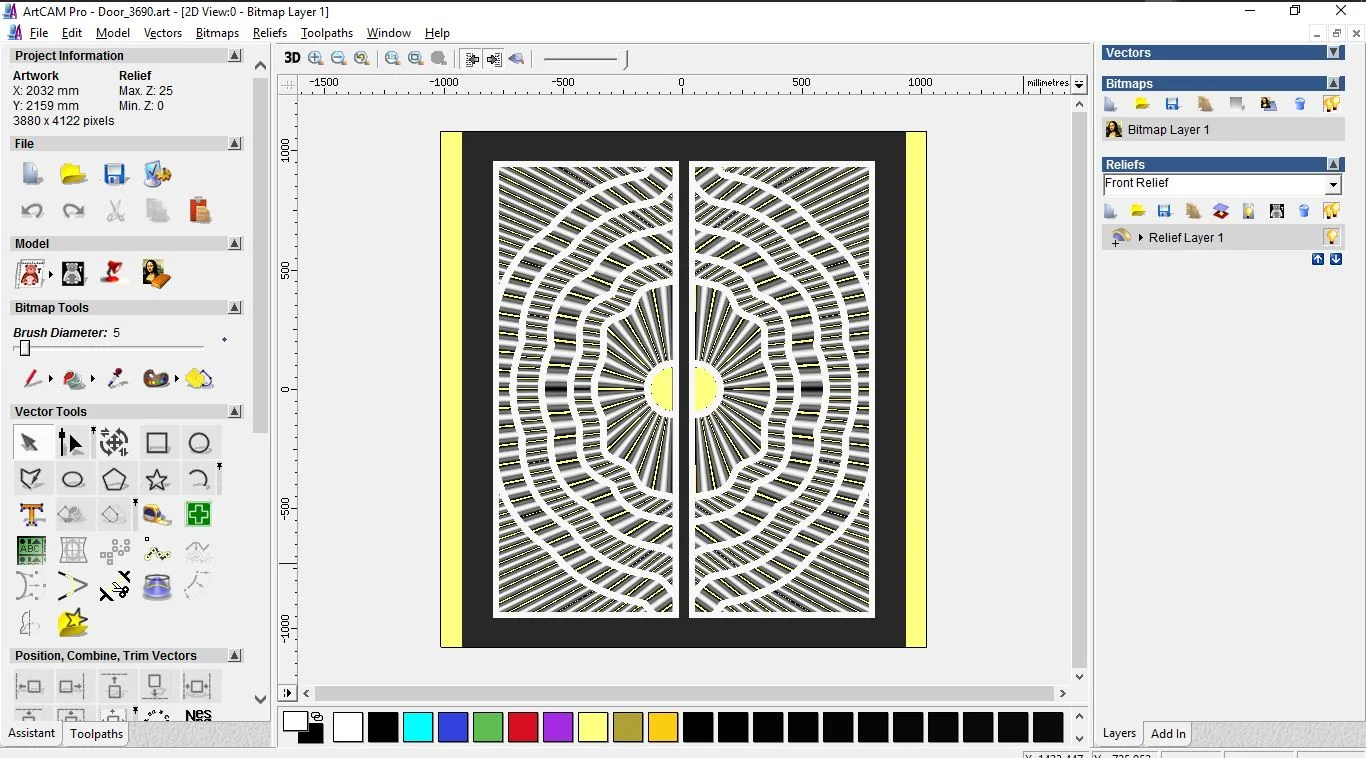Delete bitmap layer with trash icon

[1300, 104]
